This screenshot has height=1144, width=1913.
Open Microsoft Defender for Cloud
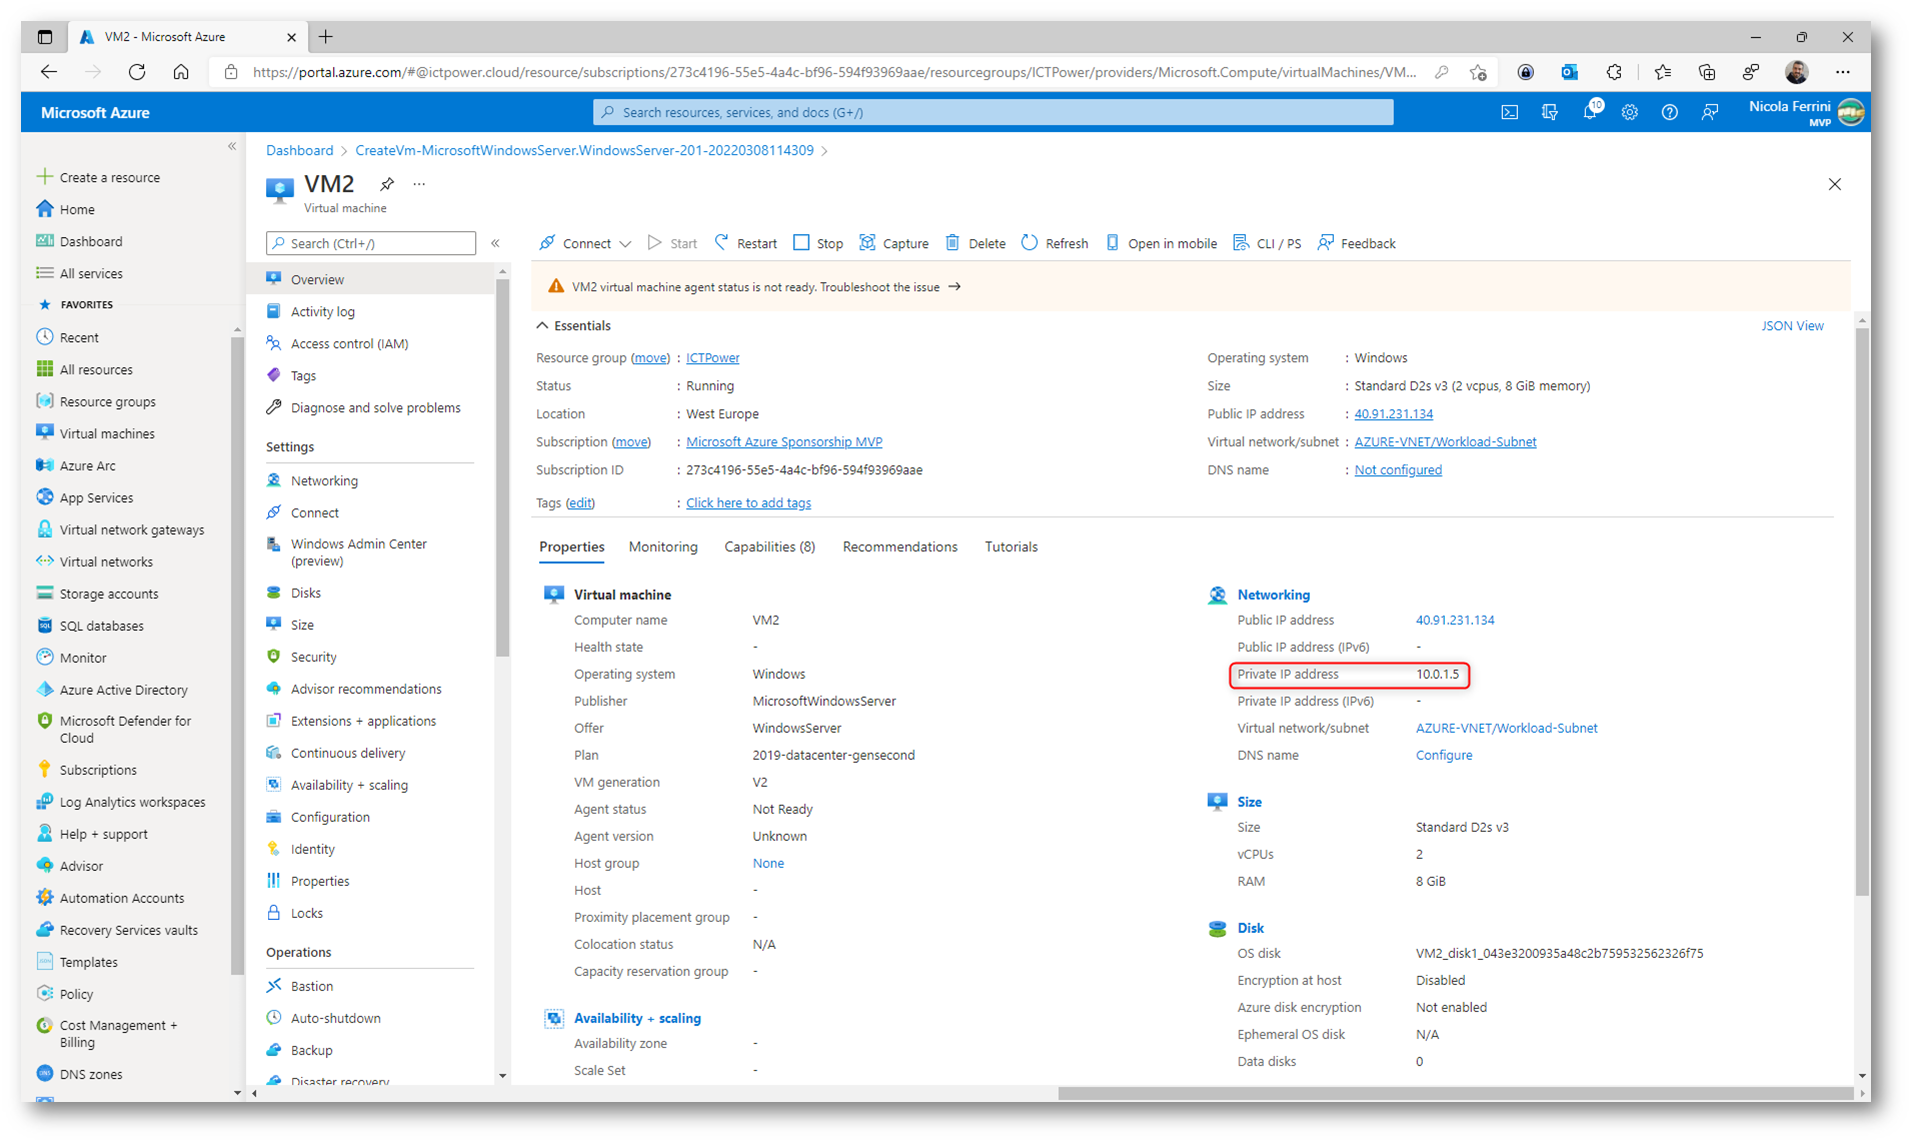pos(125,729)
